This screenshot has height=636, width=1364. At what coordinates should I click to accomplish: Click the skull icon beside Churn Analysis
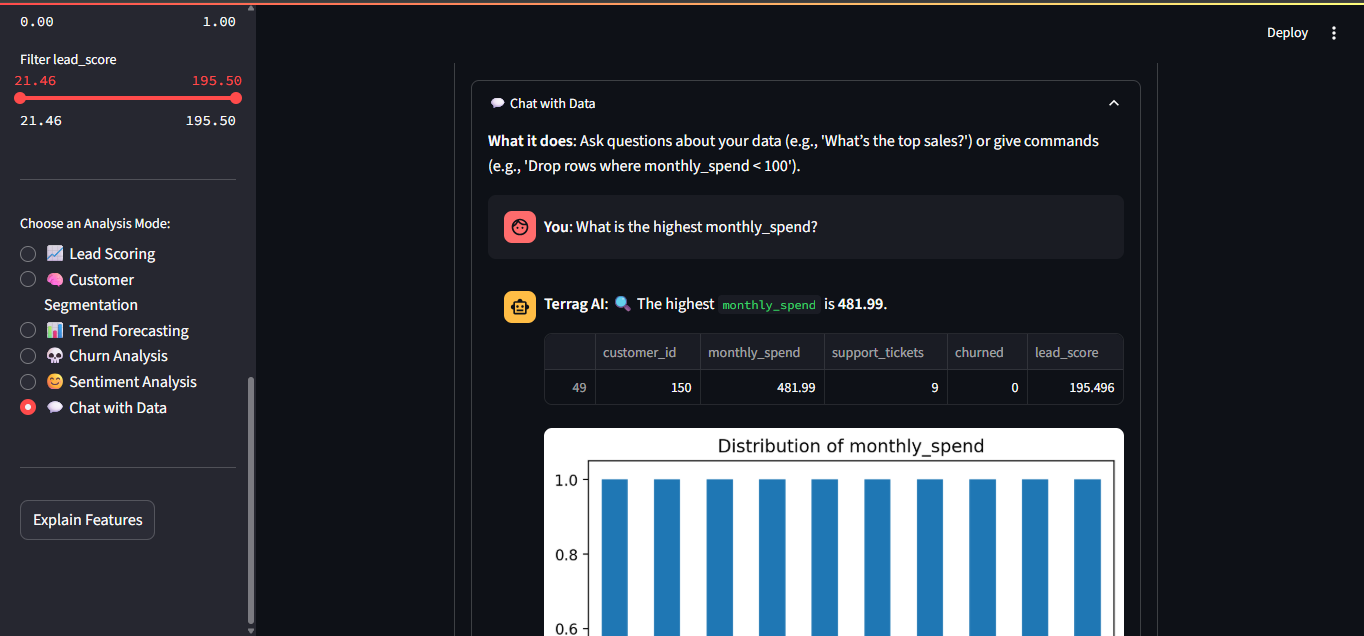point(55,356)
